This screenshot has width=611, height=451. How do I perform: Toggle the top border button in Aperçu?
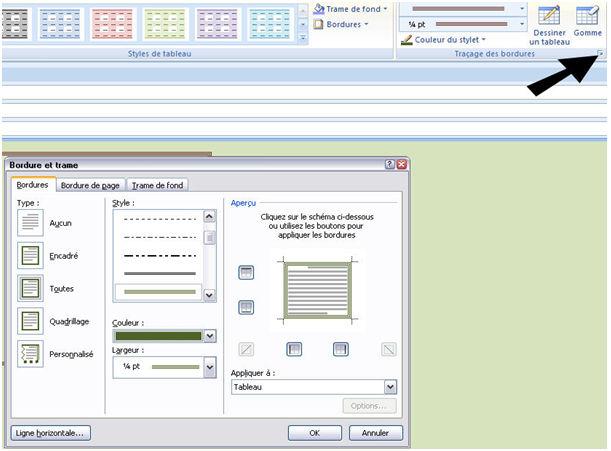click(246, 272)
